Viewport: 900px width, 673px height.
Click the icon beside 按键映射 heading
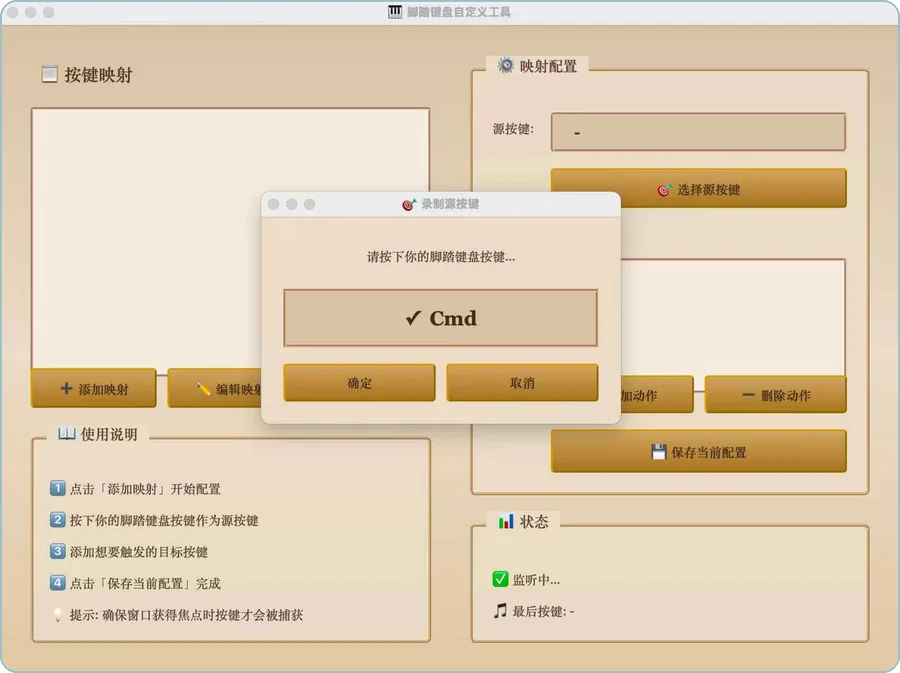click(49, 74)
